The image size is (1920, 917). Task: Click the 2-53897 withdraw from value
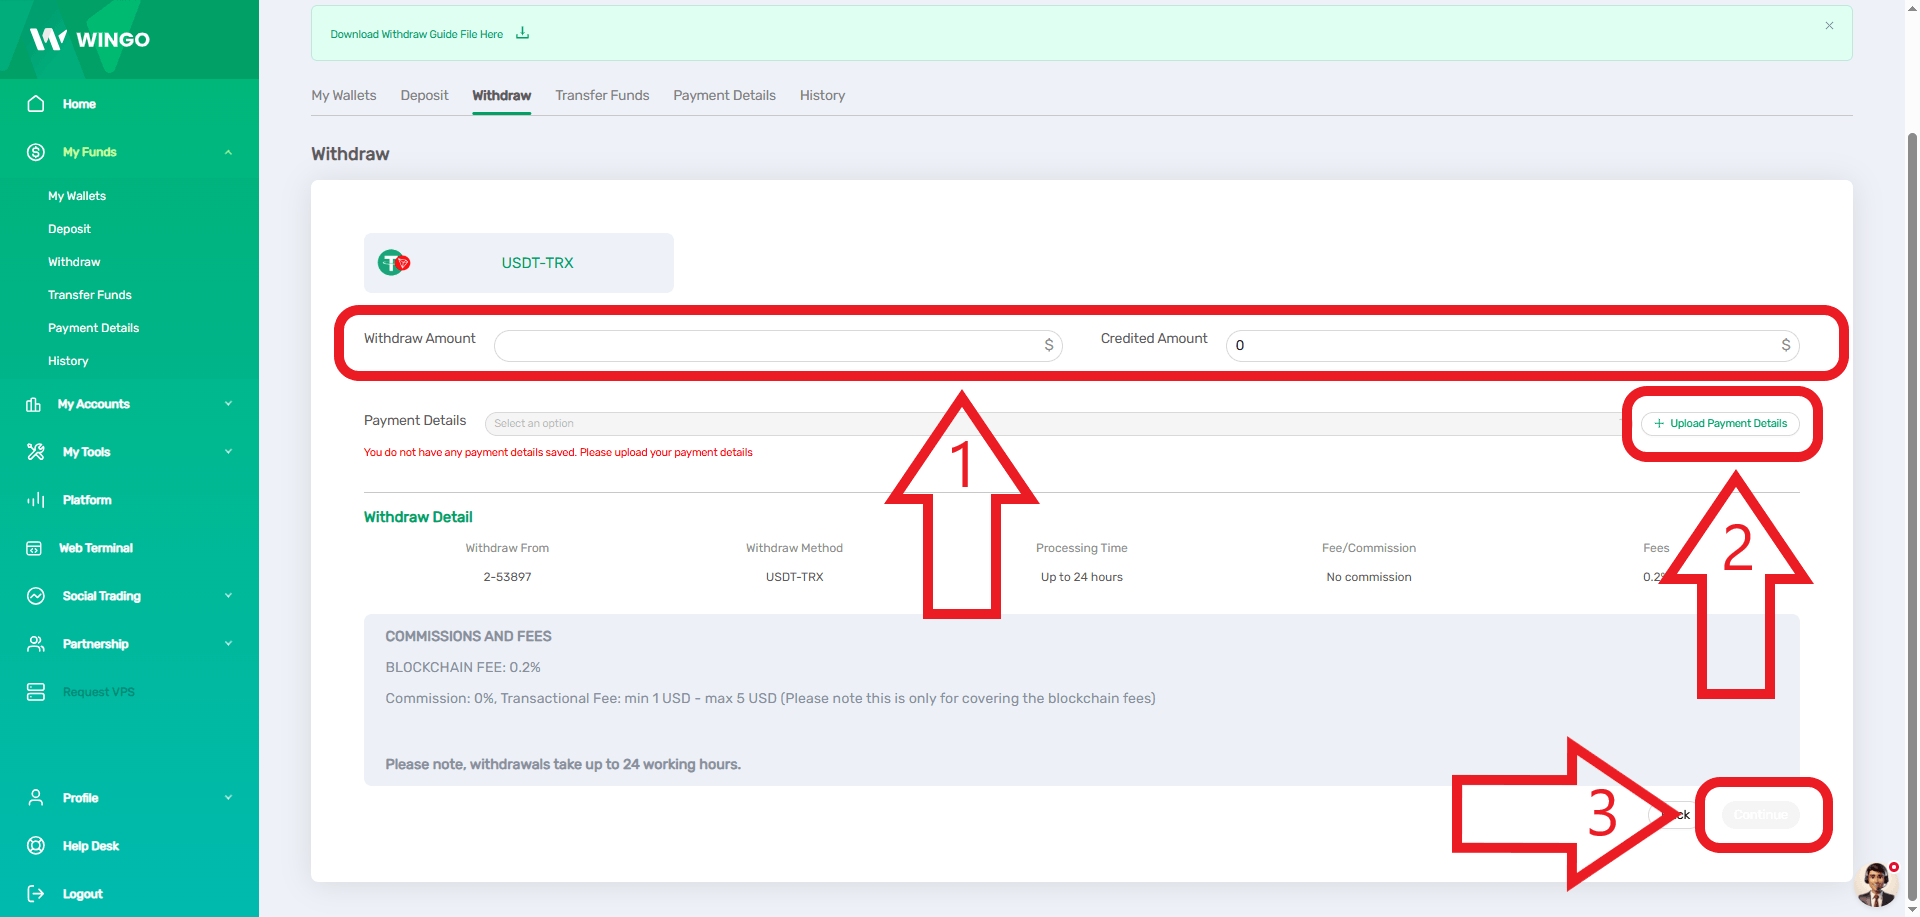507,577
